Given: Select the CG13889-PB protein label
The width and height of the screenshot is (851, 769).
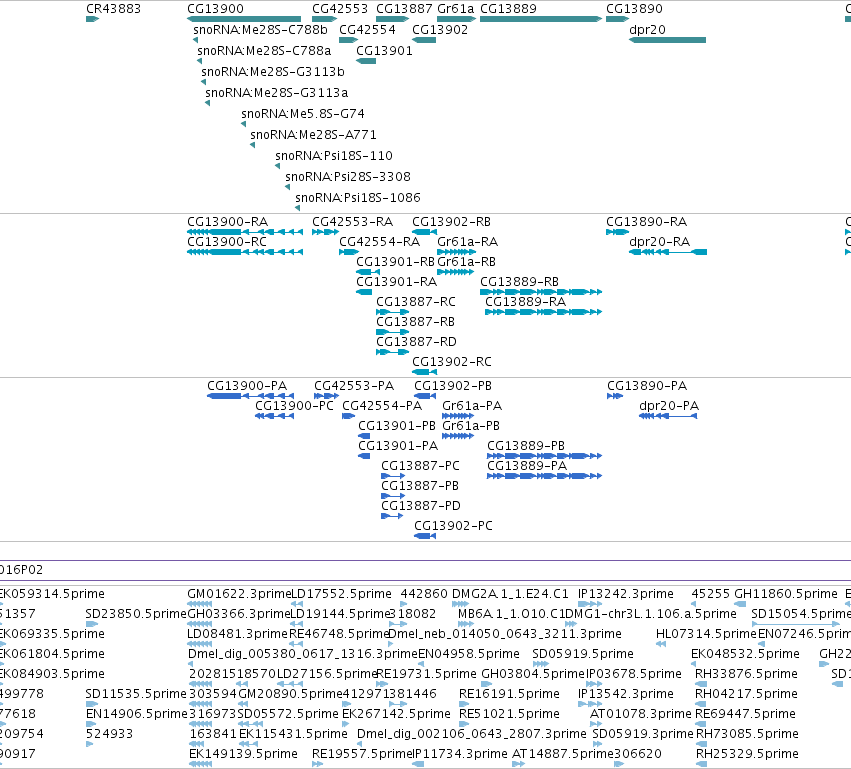Looking at the screenshot, I should click(x=526, y=446).
